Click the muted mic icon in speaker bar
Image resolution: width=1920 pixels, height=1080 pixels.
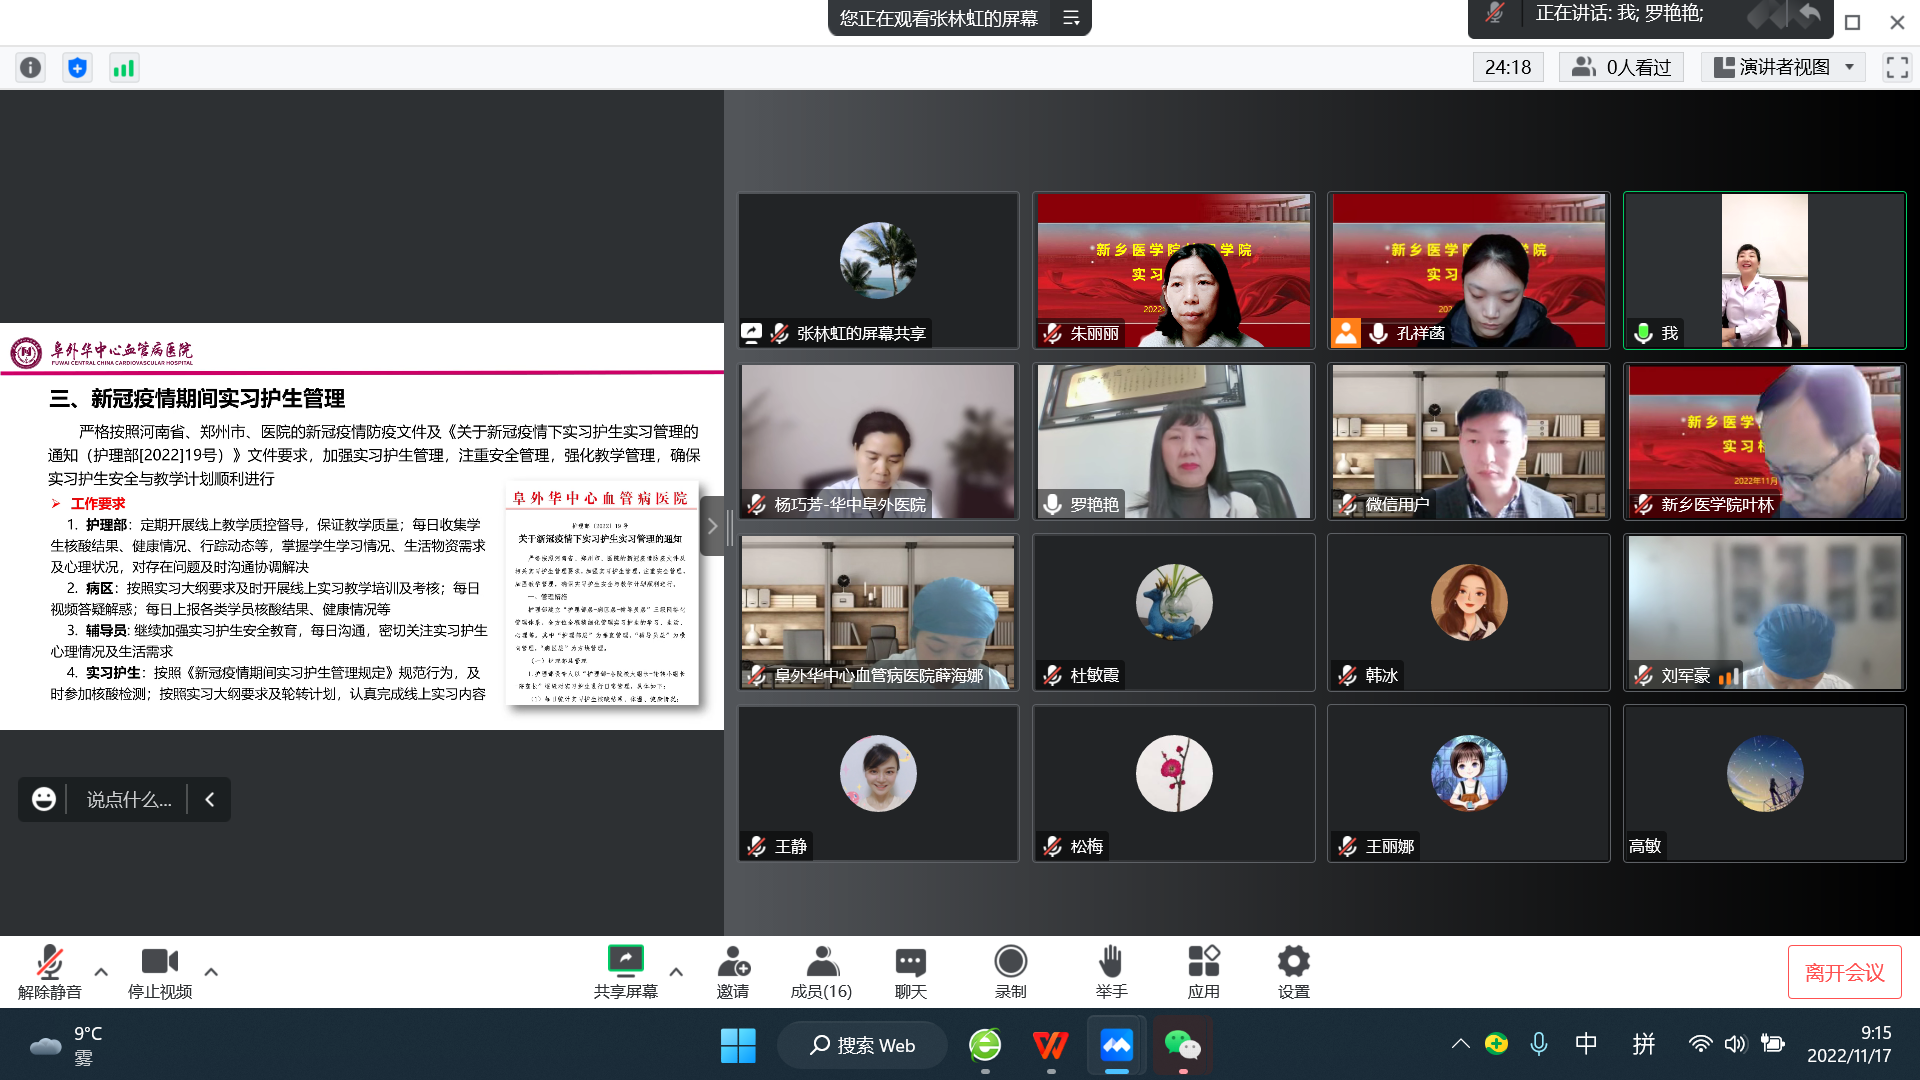(1495, 13)
